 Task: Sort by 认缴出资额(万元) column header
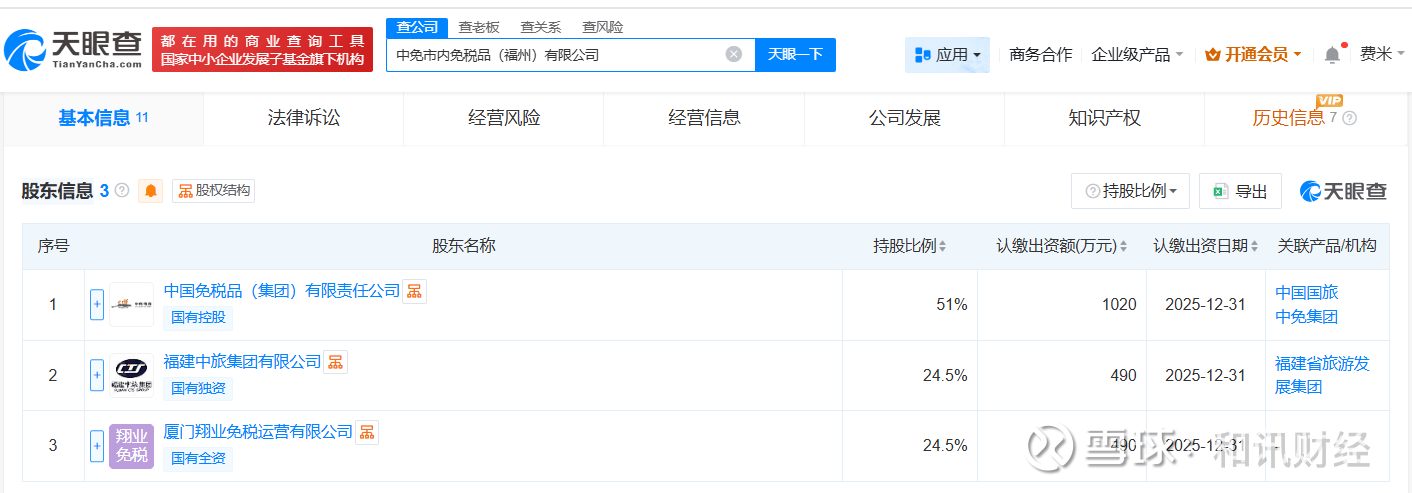pyautogui.click(x=1061, y=246)
